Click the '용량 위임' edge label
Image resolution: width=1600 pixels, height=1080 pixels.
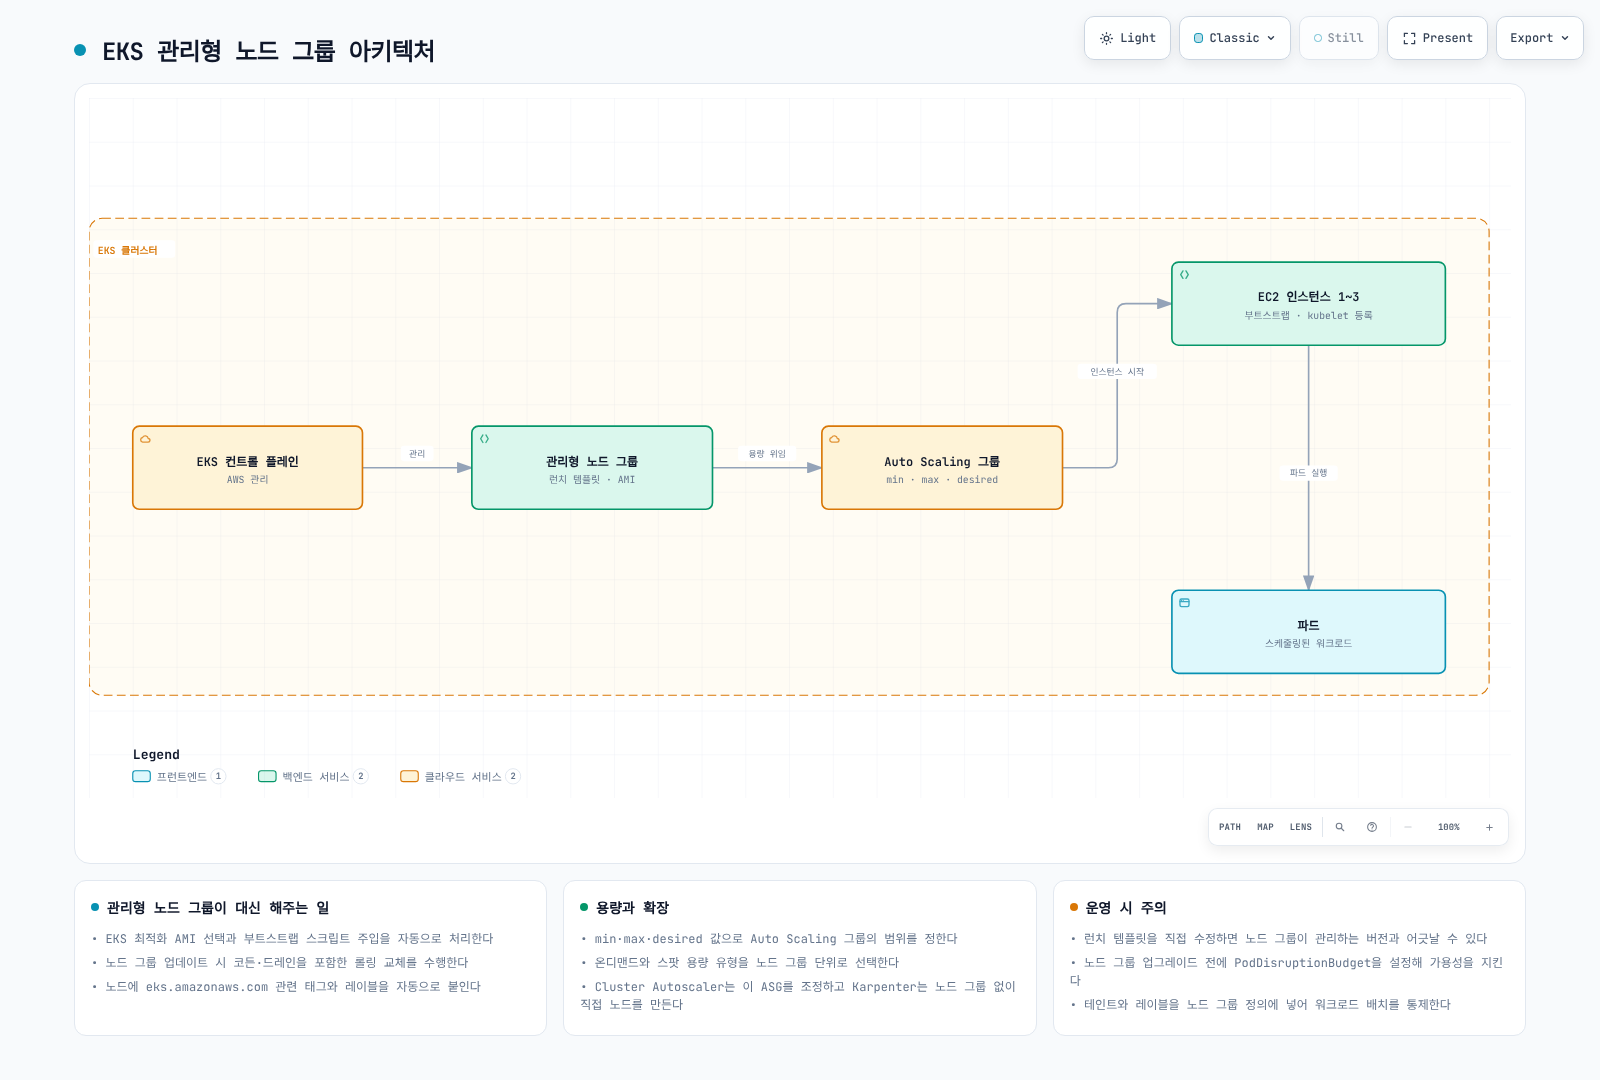click(767, 454)
